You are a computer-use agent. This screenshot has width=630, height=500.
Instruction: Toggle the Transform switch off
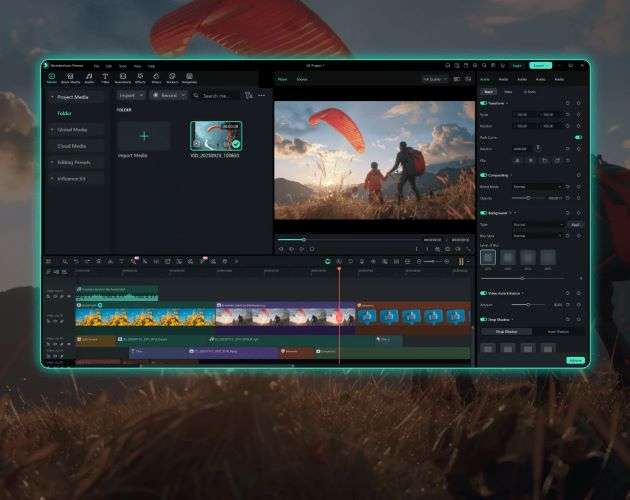pyautogui.click(x=483, y=103)
